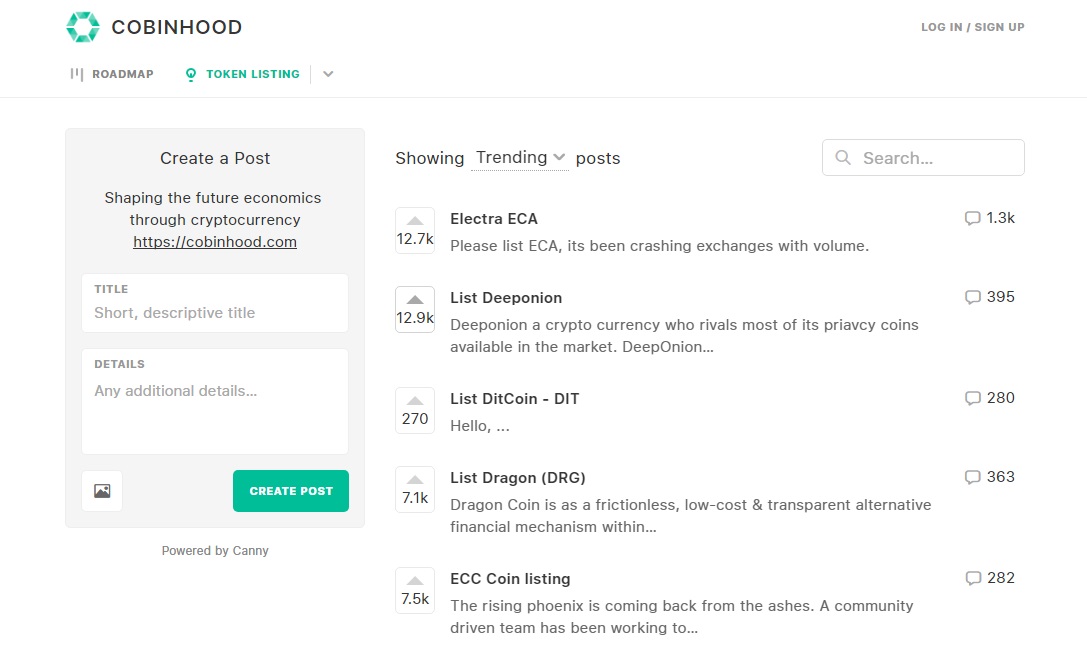This screenshot has width=1087, height=646.
Task: Click the Cobinhood logo icon
Action: (x=83, y=27)
